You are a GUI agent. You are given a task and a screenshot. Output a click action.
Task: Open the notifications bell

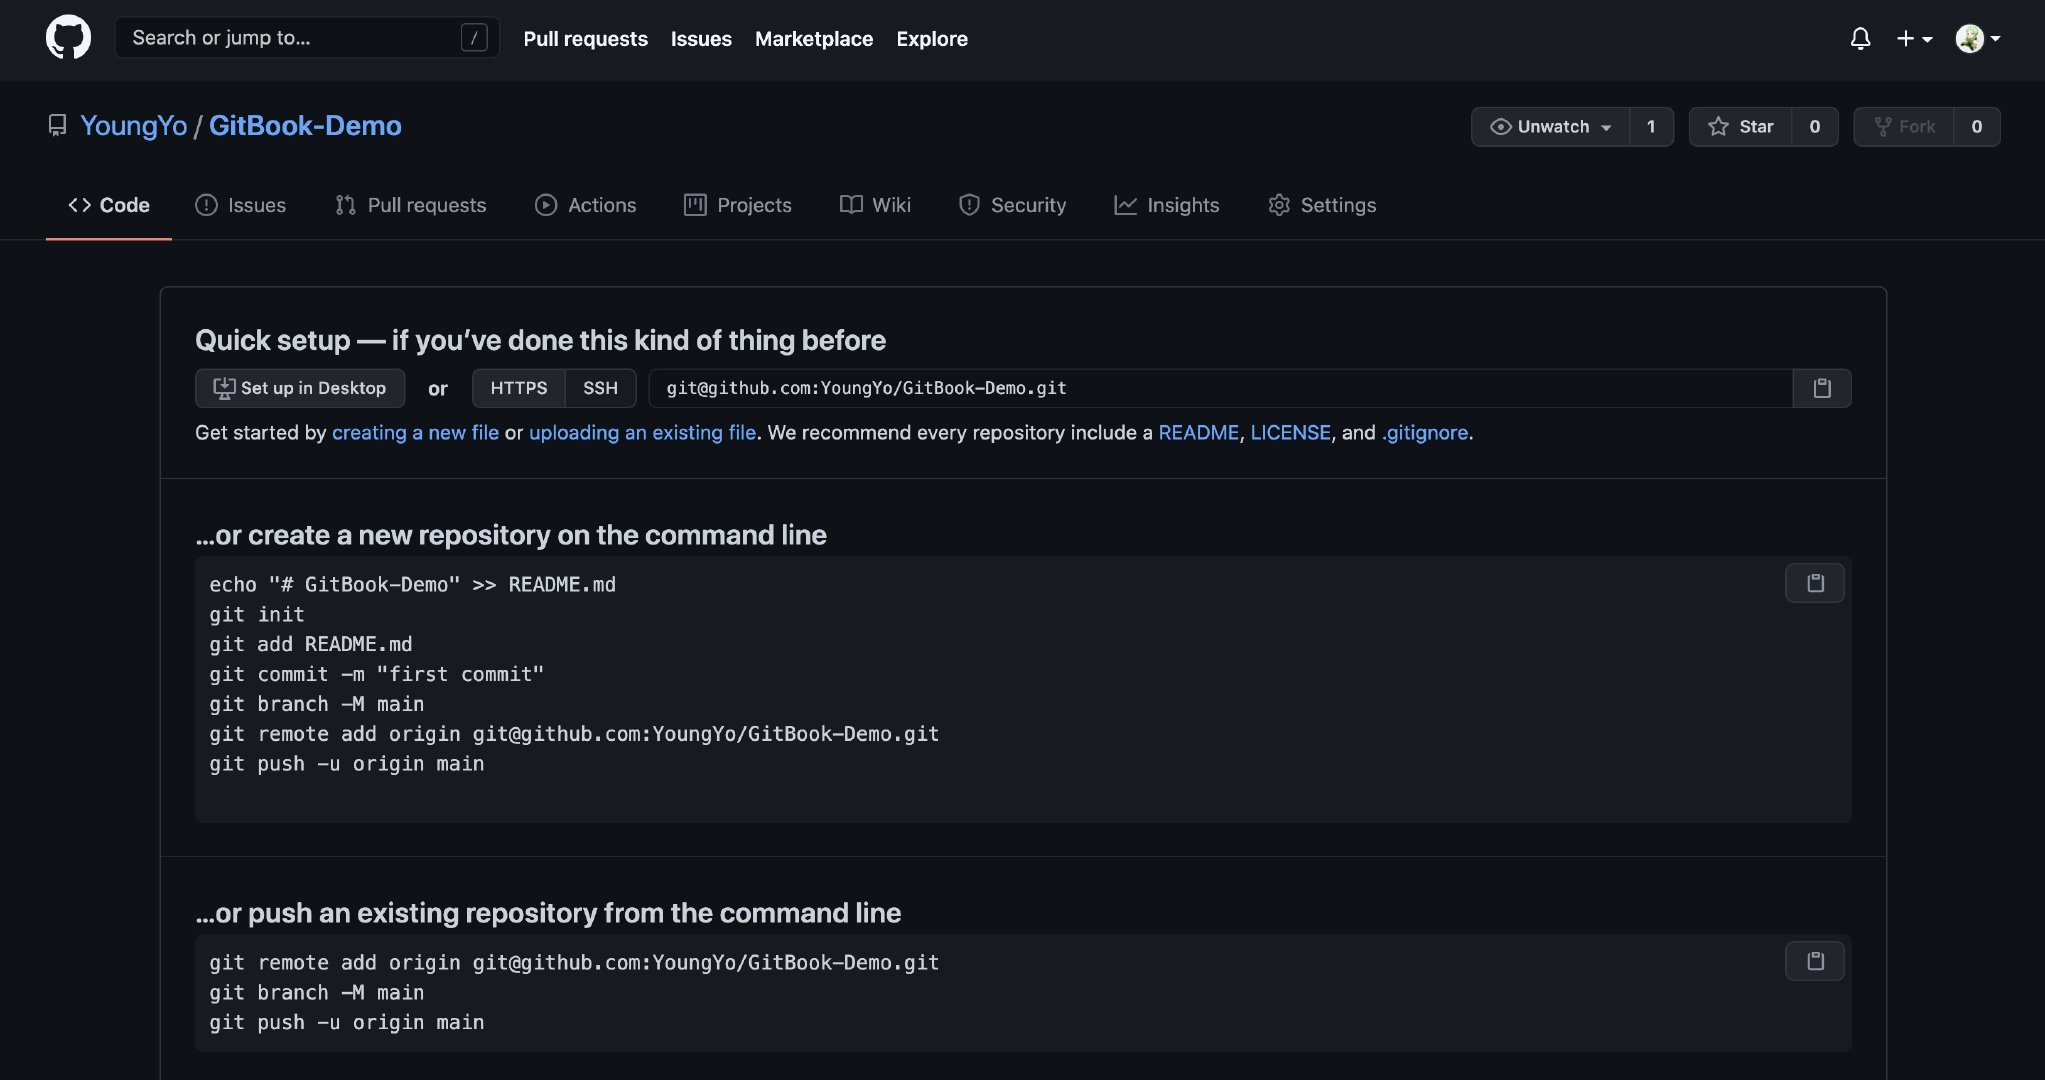(x=1860, y=39)
